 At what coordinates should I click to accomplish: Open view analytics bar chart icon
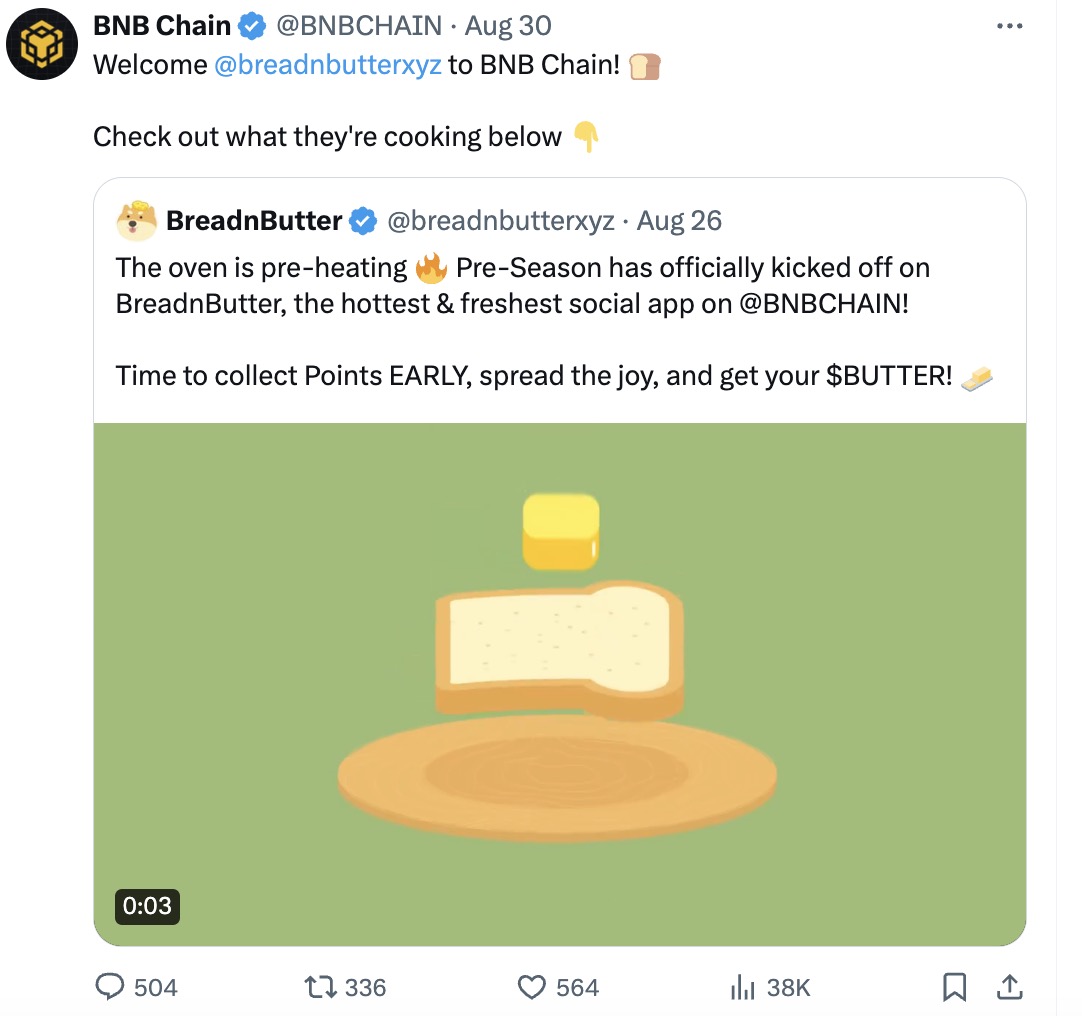pos(742,987)
